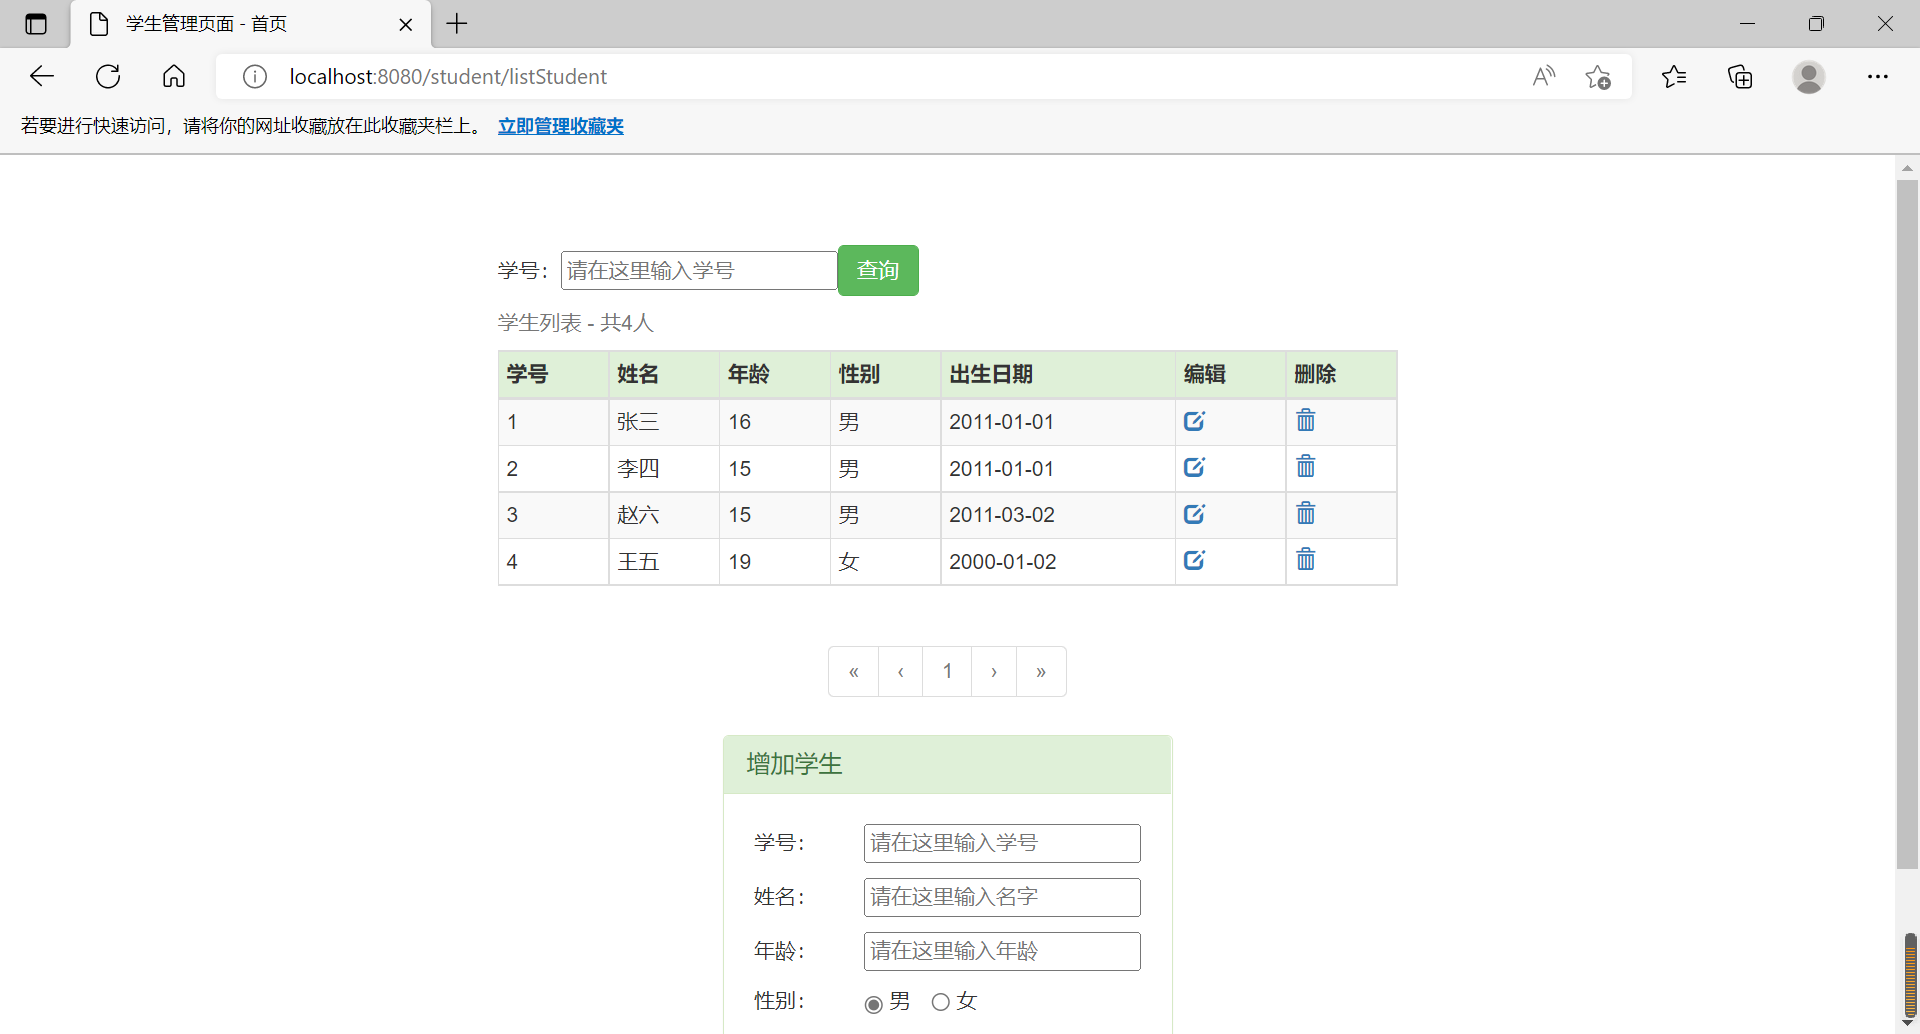Click the 王五 name cell

664,562
